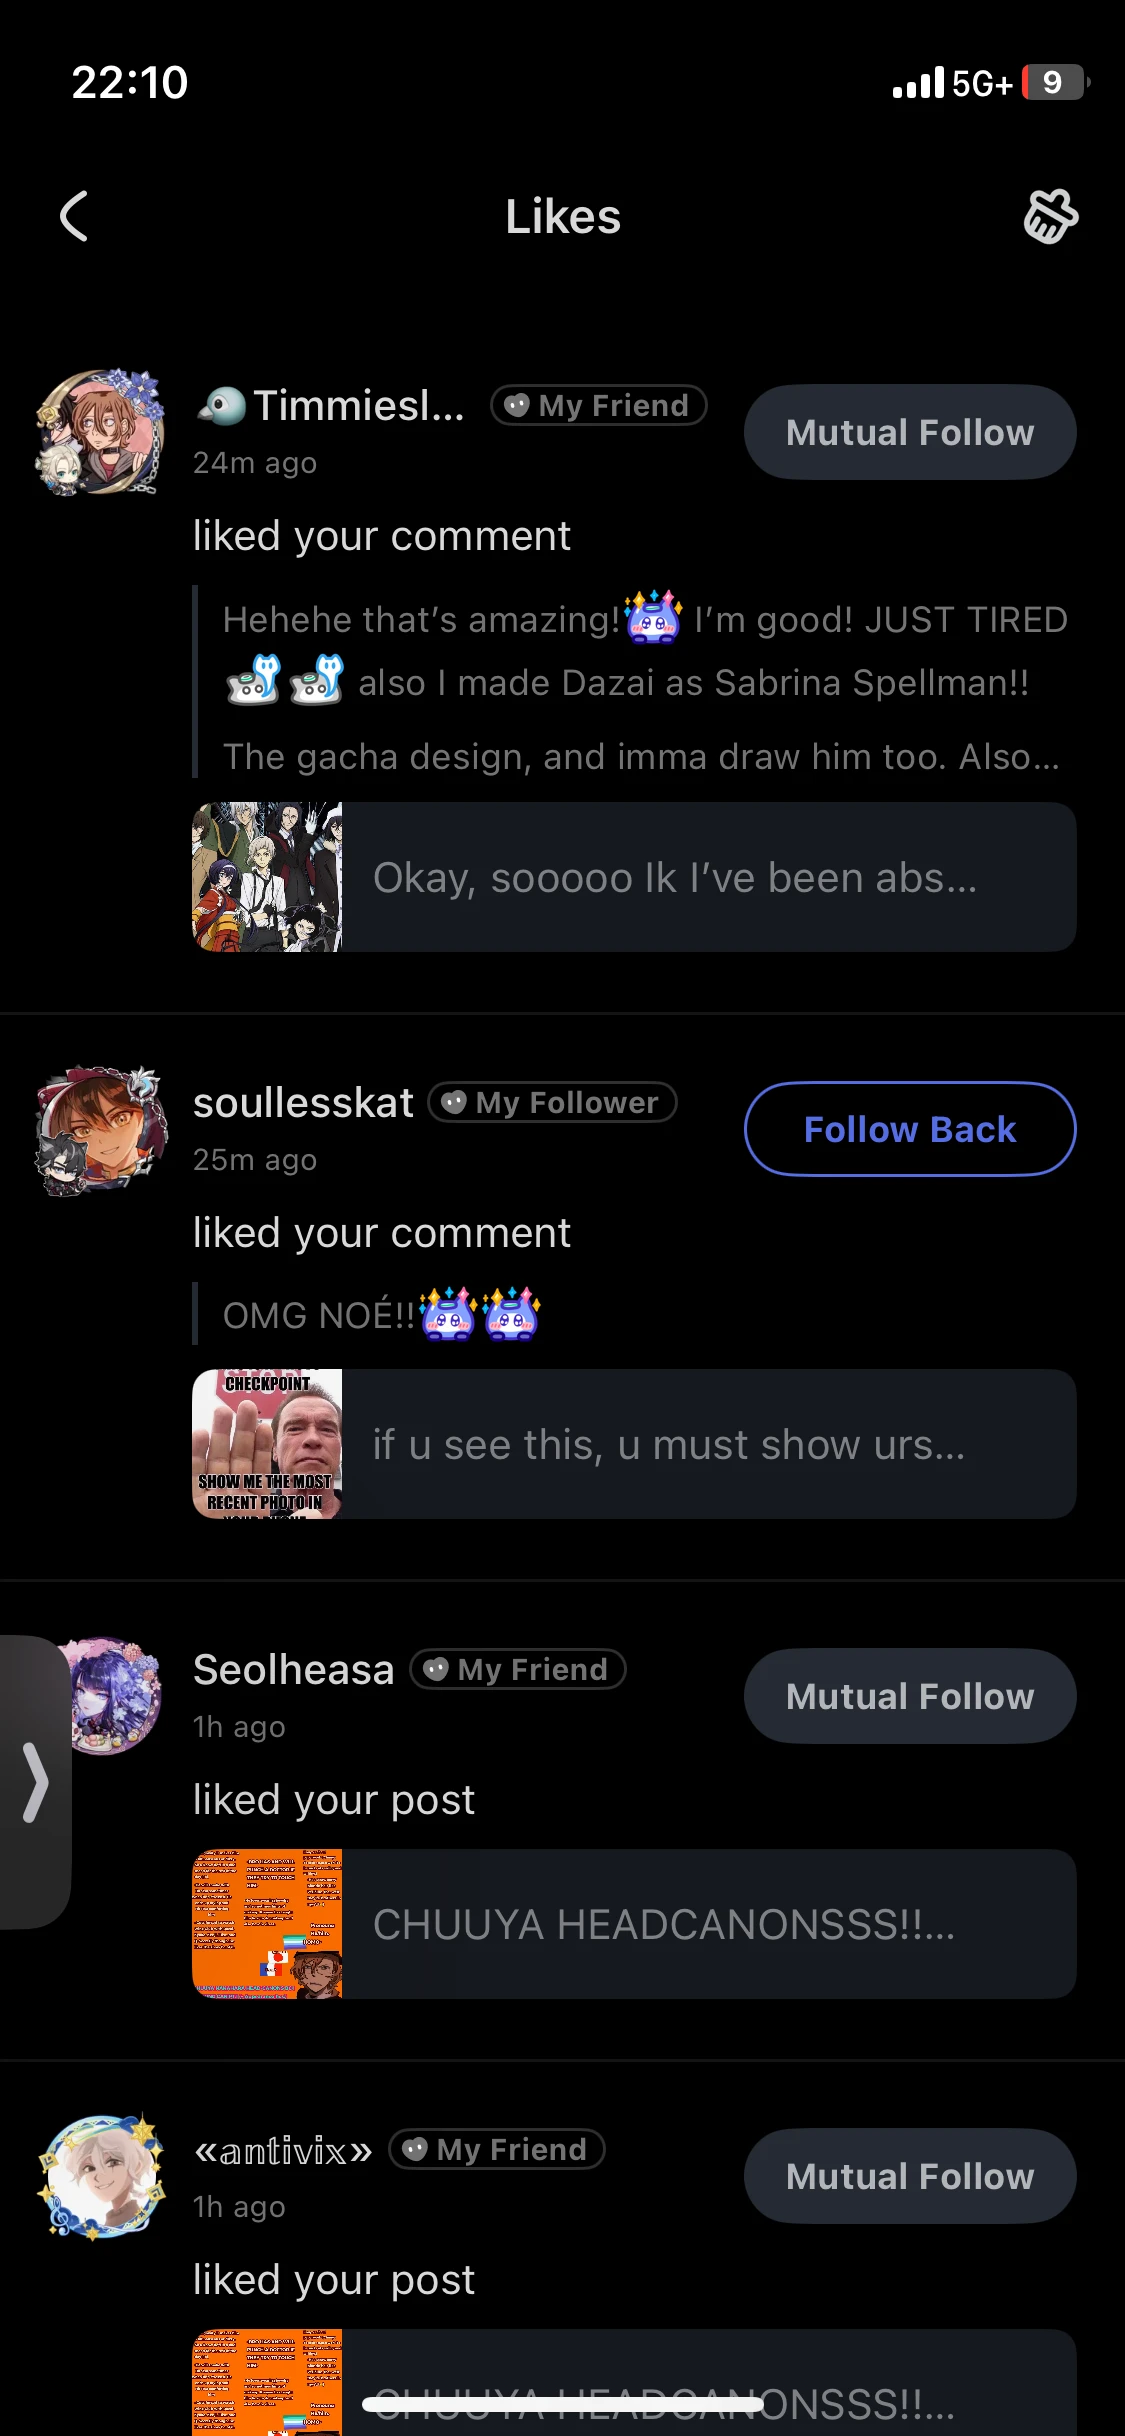
Task: Click Follow Back for soullesskat
Action: [909, 1129]
